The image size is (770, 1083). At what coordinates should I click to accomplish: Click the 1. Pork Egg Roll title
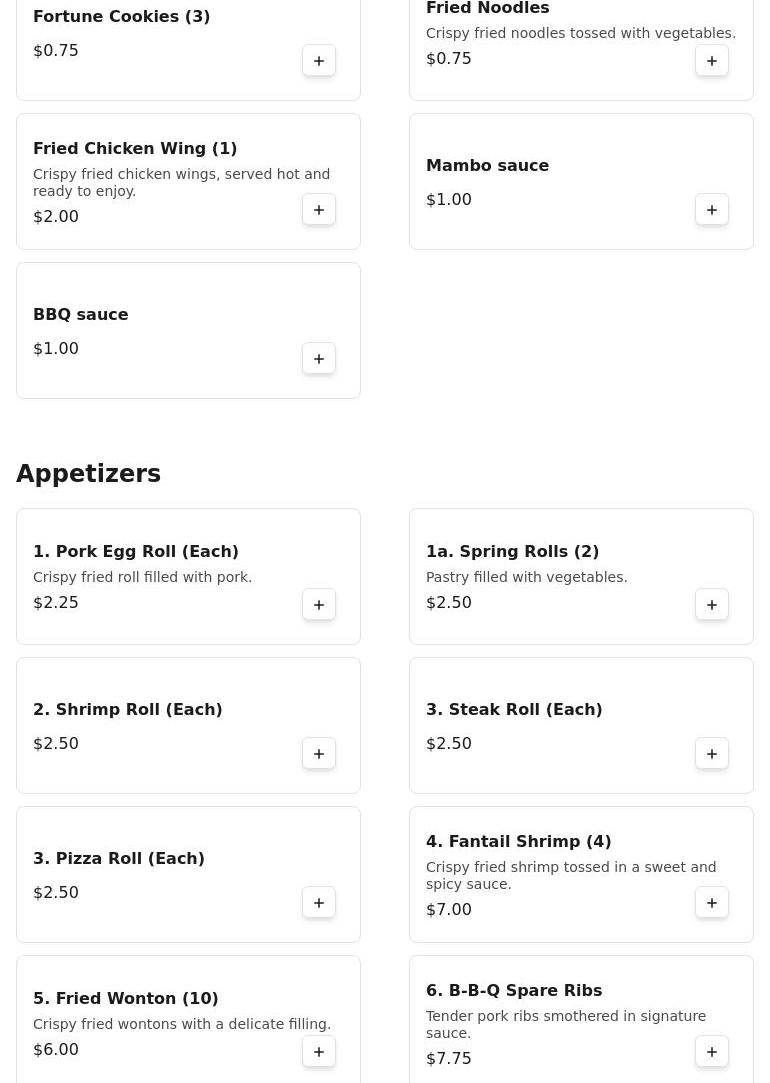[x=136, y=552]
